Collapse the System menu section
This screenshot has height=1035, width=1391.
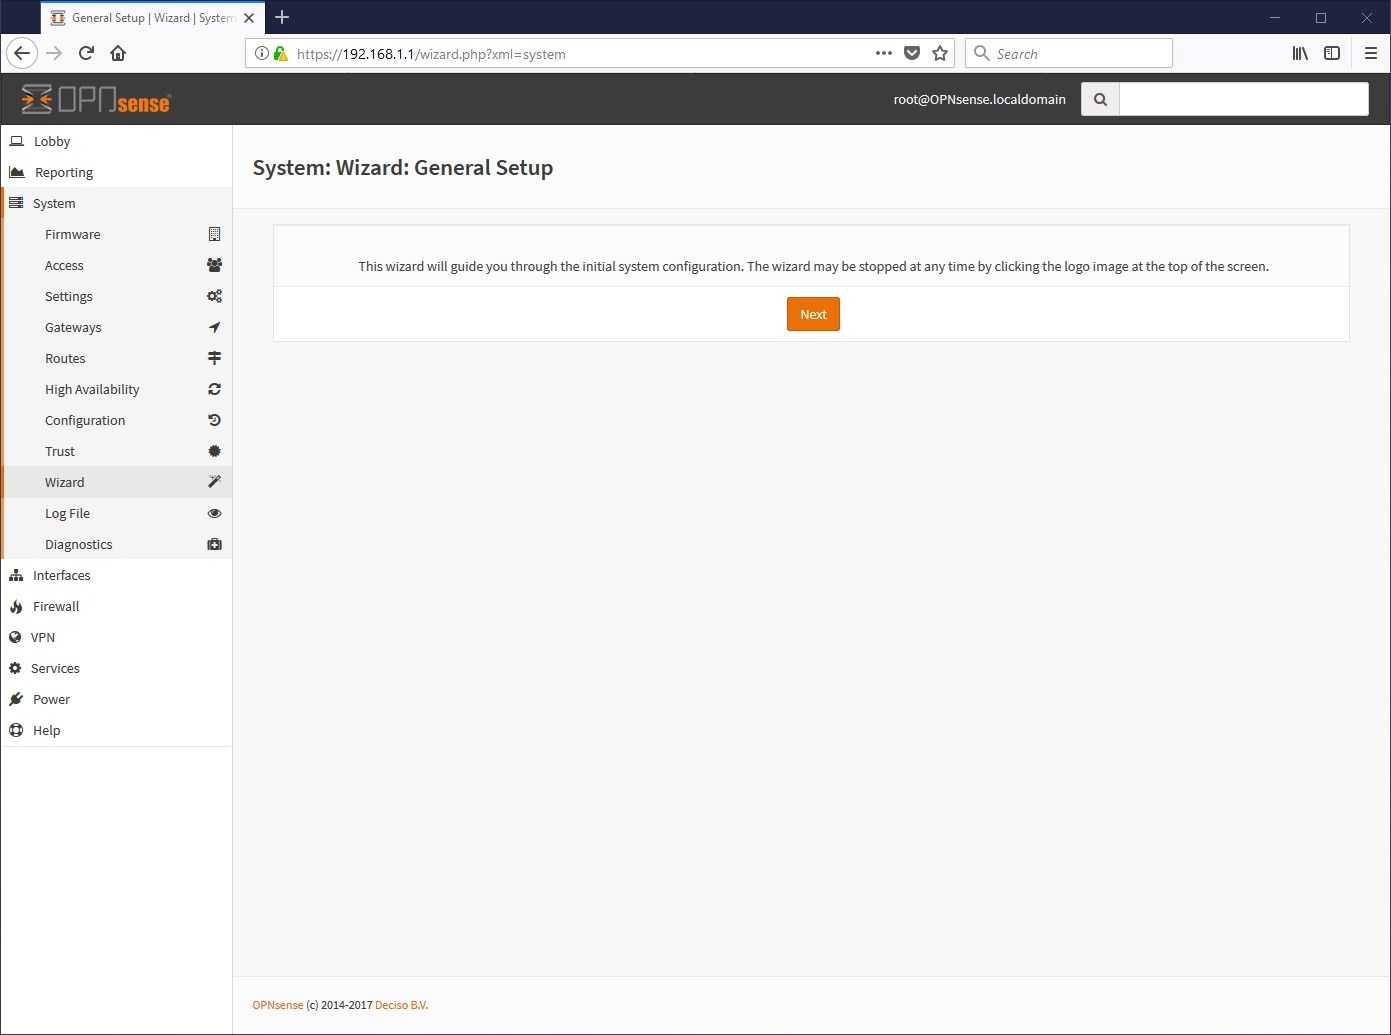coord(54,203)
